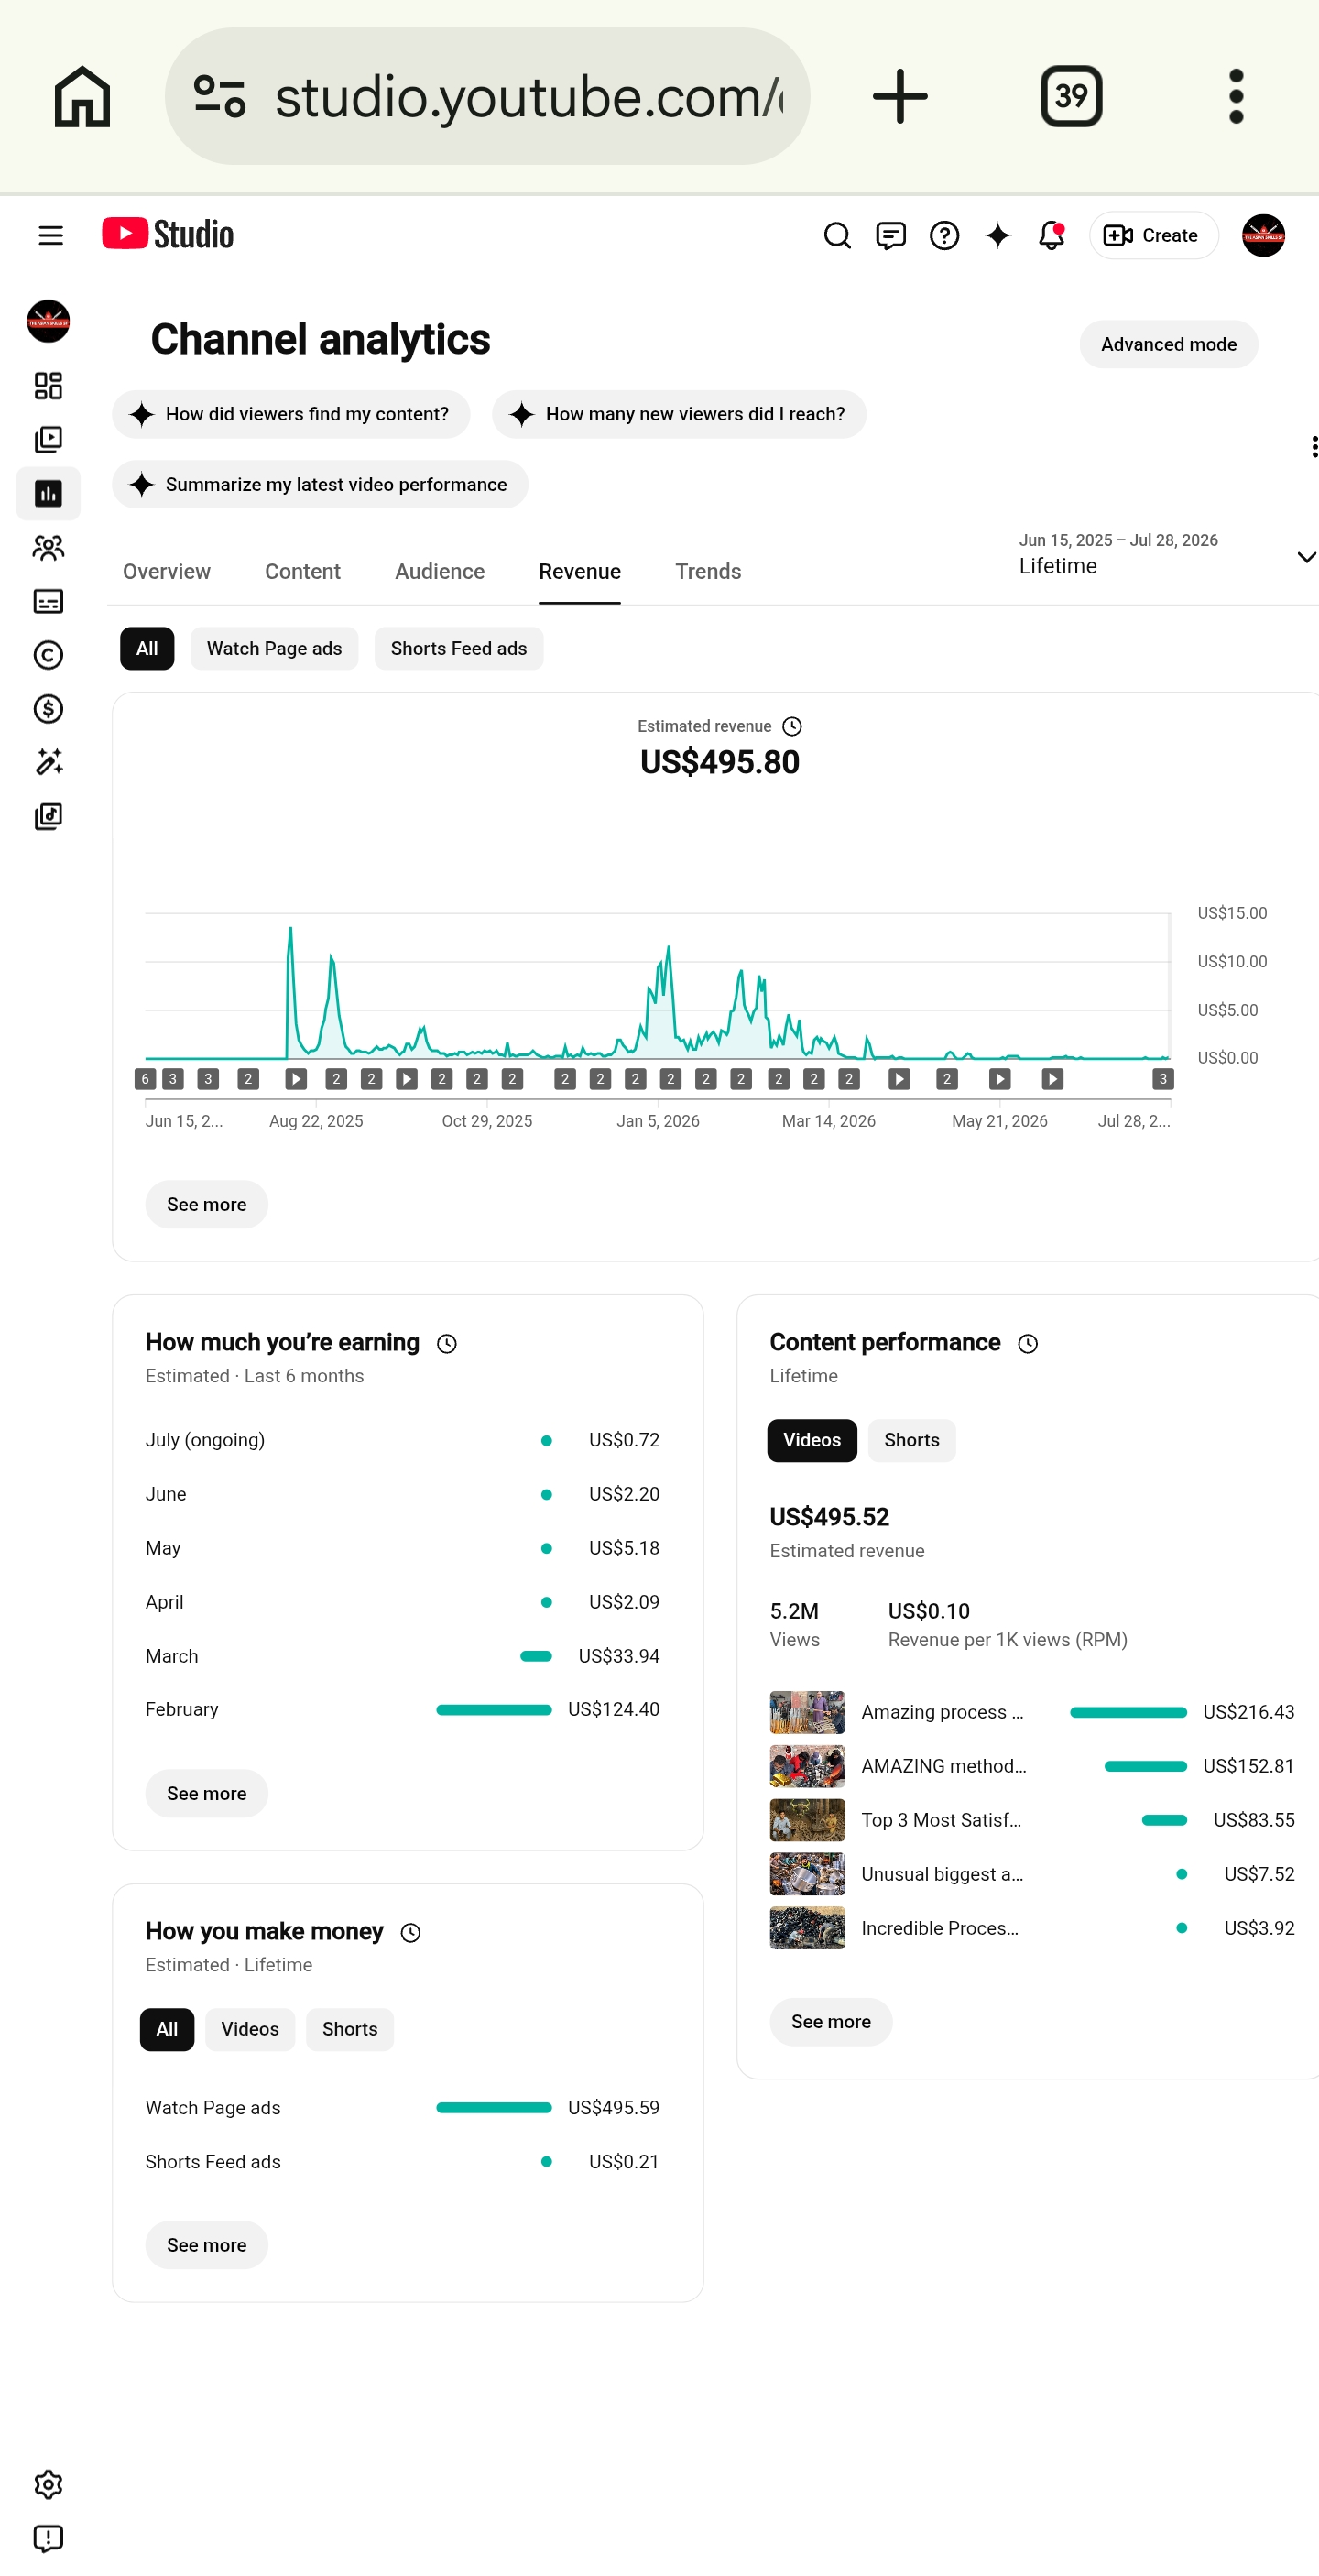
Task: Open Dashboard from the sidebar
Action: click(48, 386)
